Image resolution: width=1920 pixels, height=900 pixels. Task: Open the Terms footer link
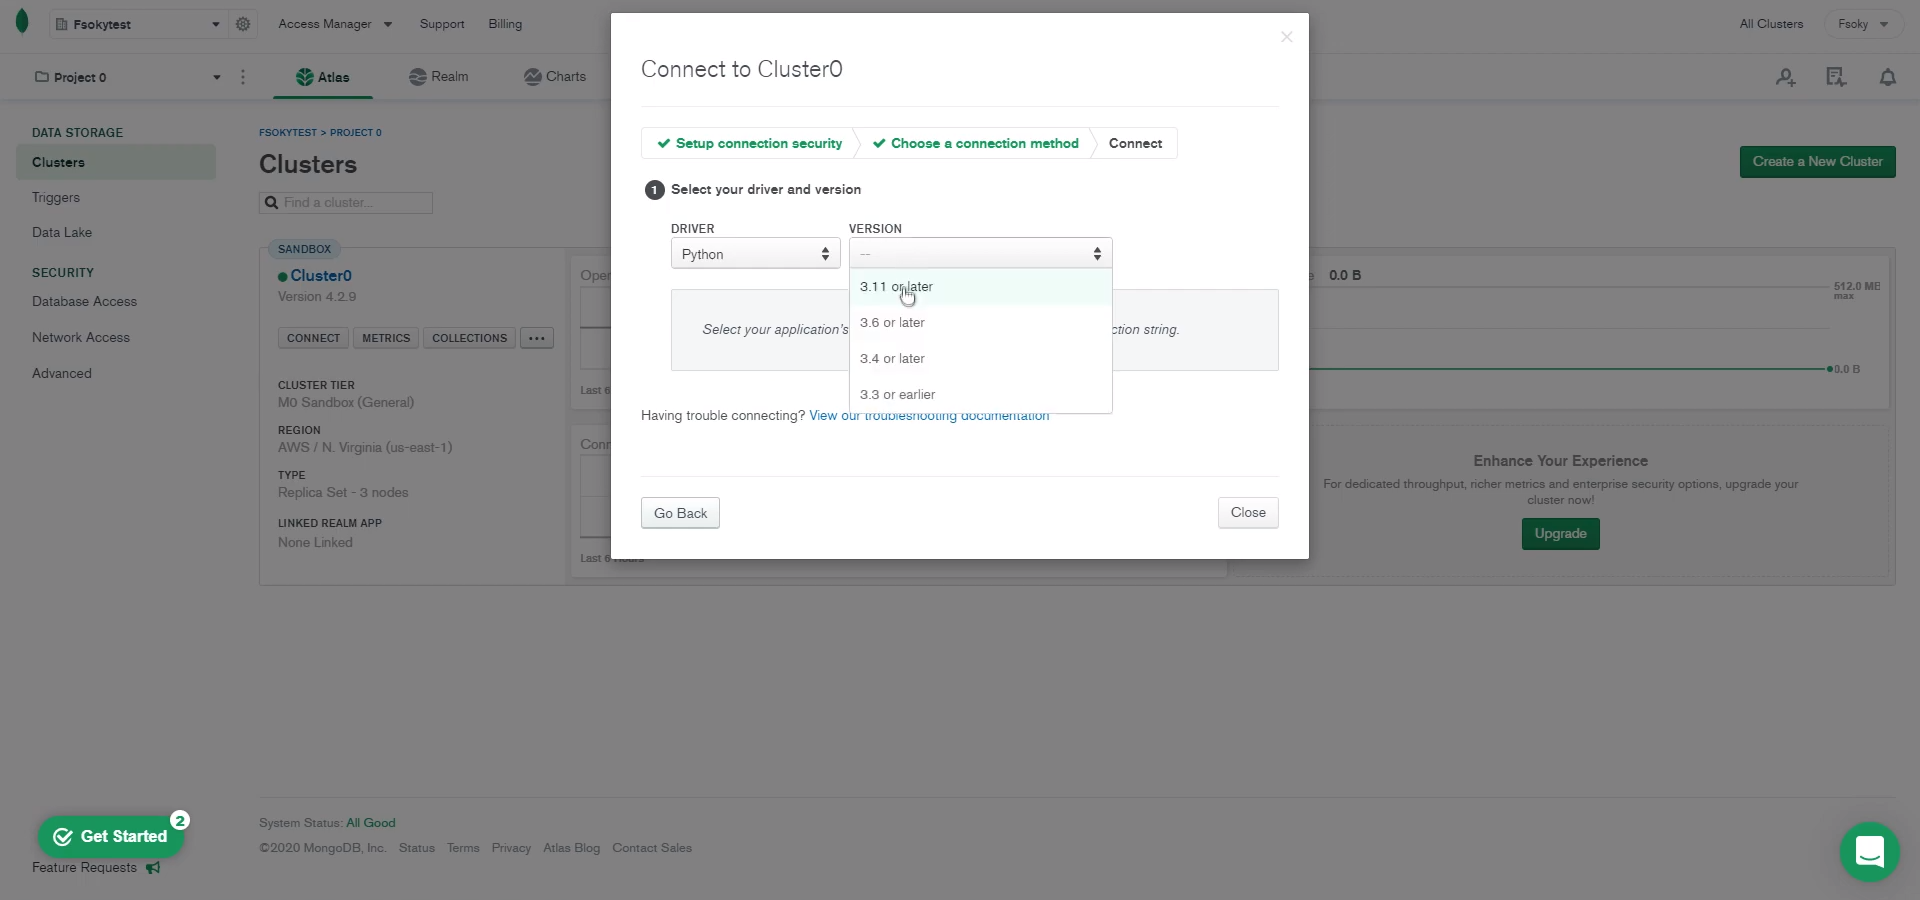click(x=463, y=848)
